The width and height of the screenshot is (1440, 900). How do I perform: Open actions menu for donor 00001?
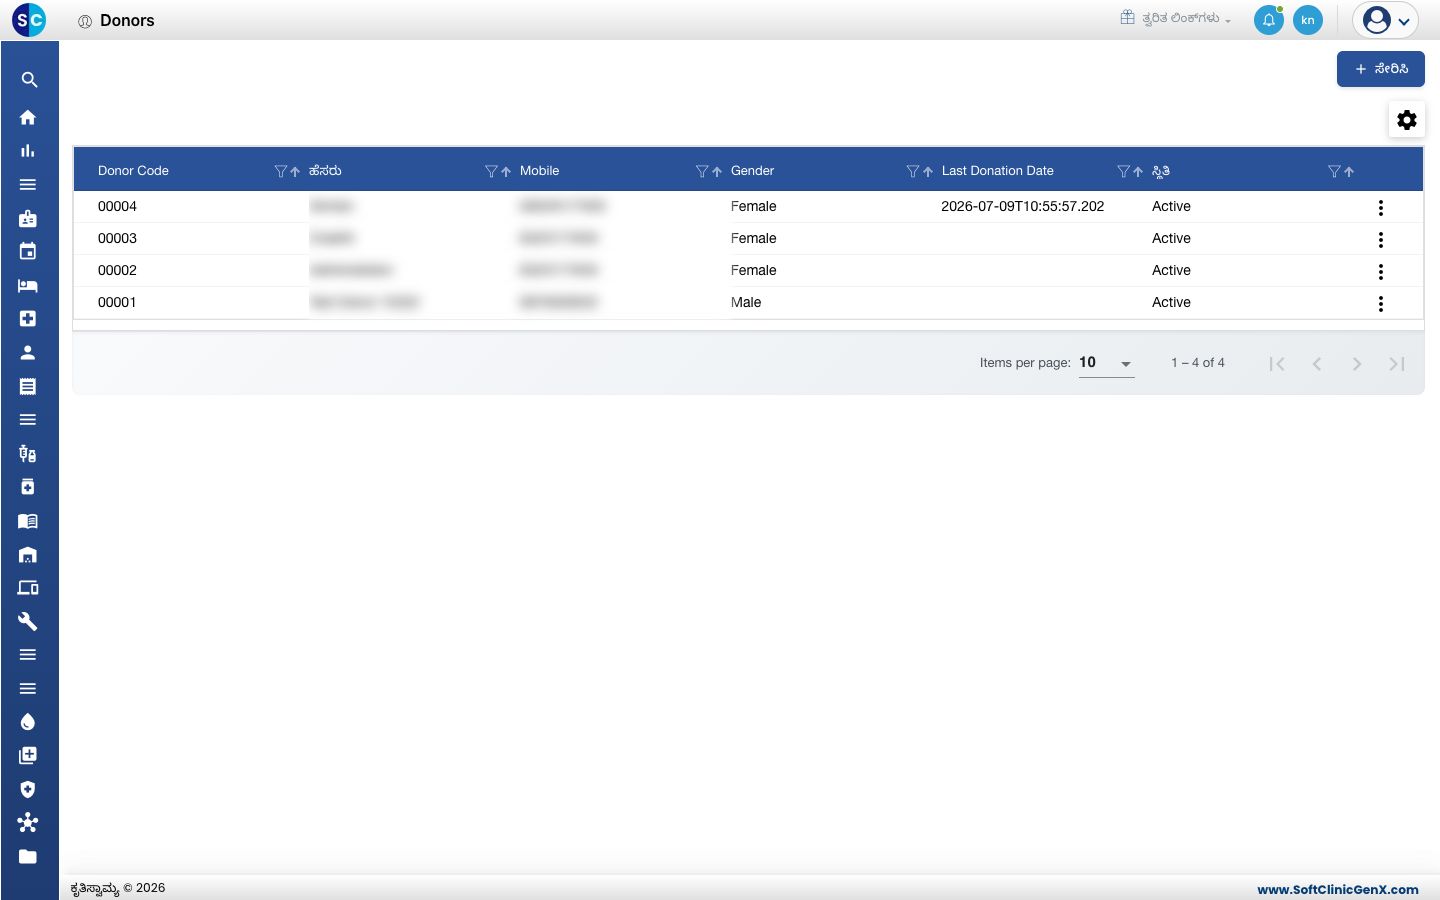[x=1381, y=304]
